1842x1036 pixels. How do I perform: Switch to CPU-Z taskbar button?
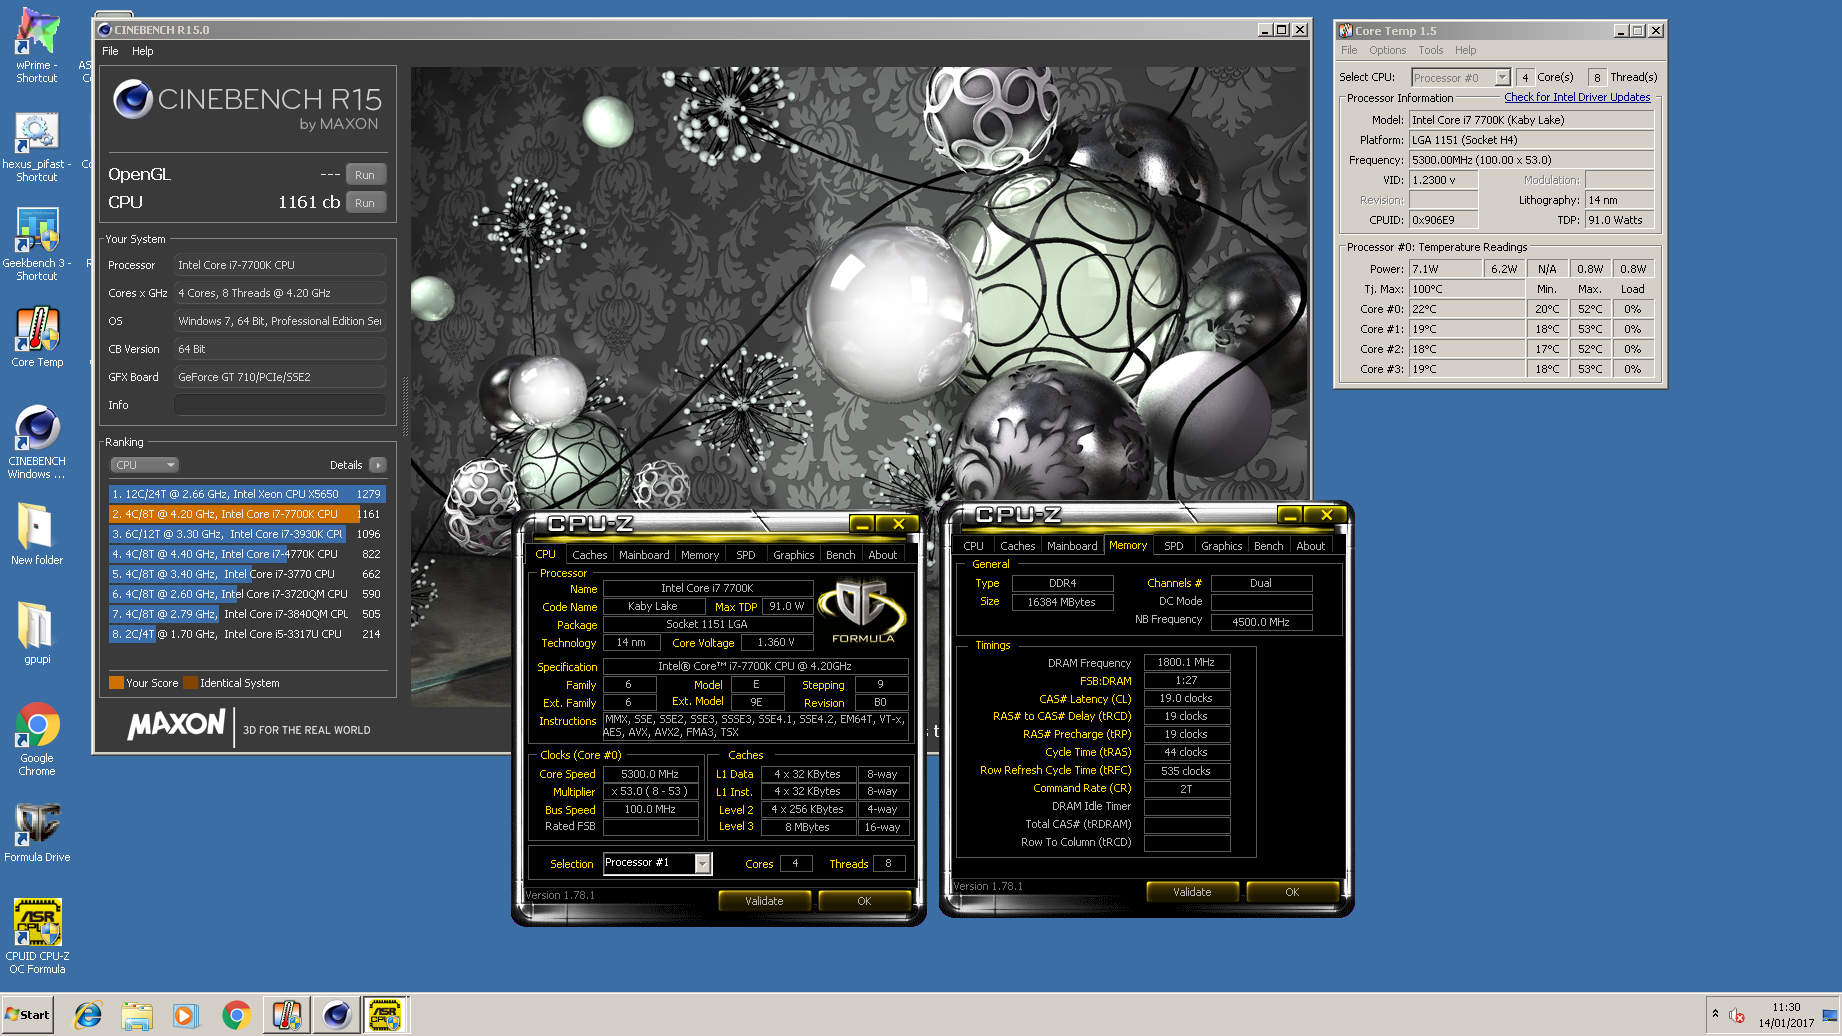[x=386, y=1015]
